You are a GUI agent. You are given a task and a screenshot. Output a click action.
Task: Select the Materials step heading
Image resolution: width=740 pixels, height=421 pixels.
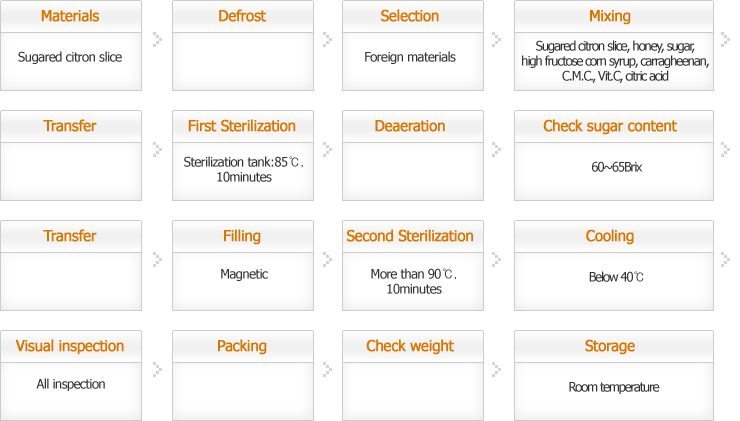click(x=70, y=16)
